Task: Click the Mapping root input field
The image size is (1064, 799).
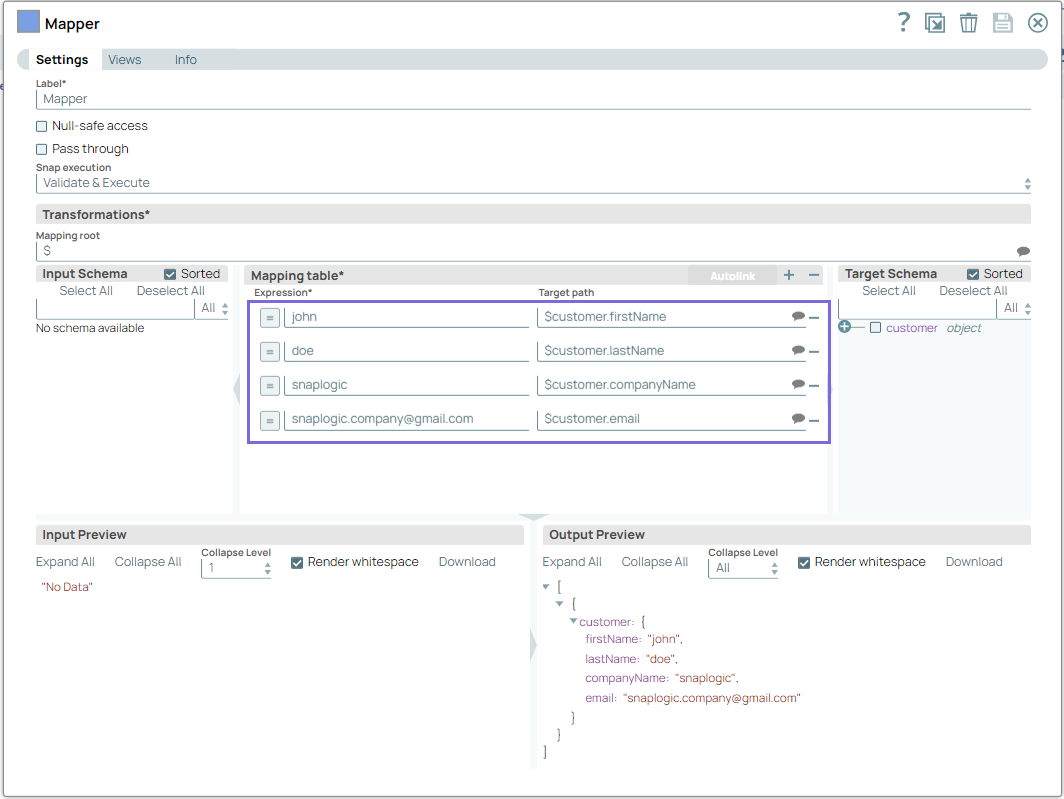Action: click(400, 251)
